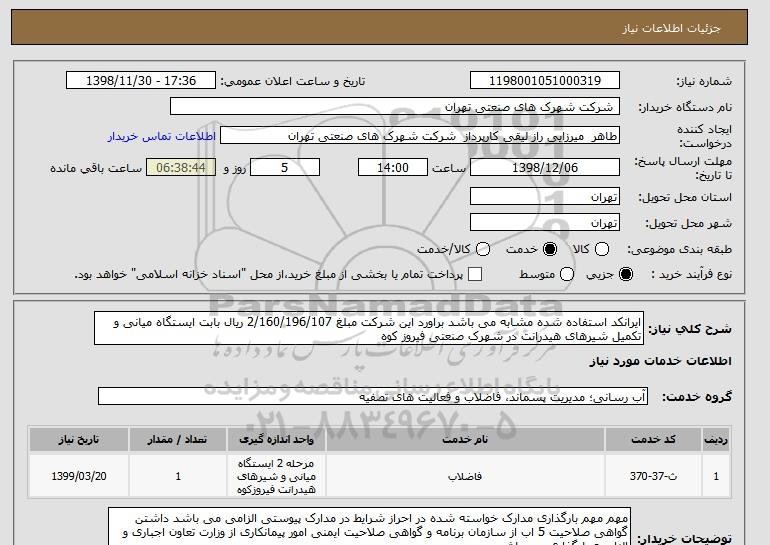This screenshot has height=545, width=770.
Task: Click the گروه خدمت field آب رسانی
Action: [x=373, y=396]
